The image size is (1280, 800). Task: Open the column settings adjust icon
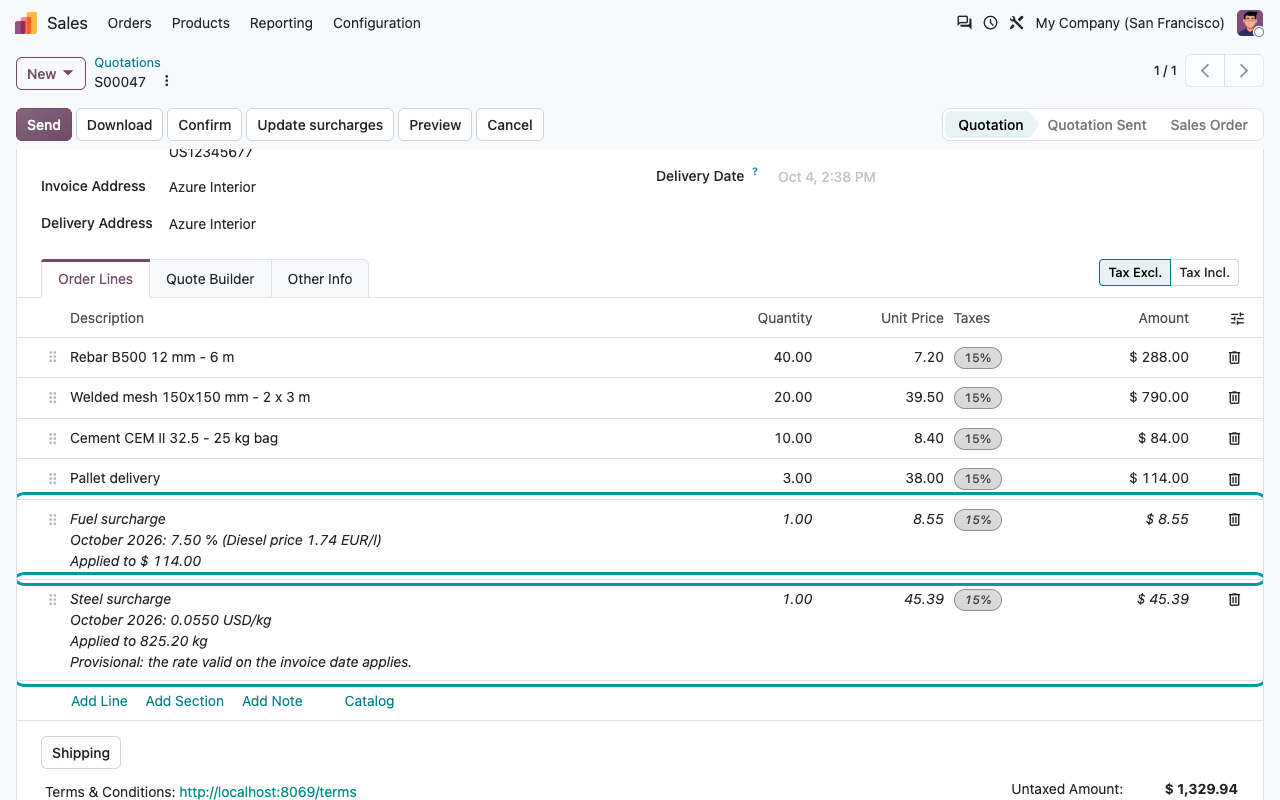[1237, 319]
